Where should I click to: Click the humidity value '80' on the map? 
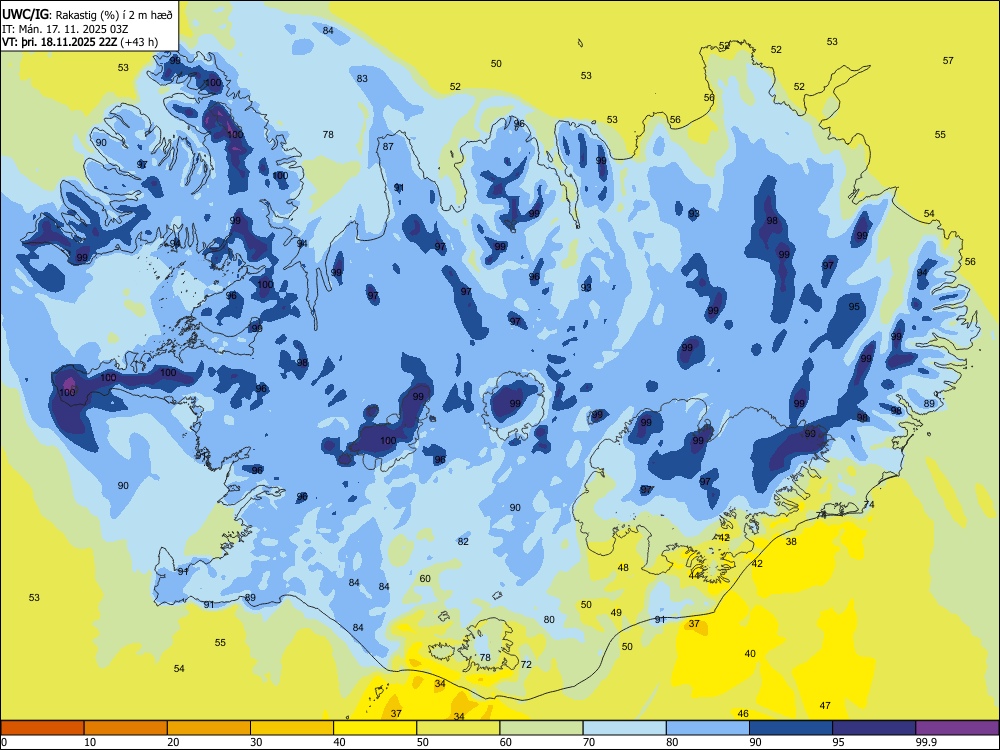click(549, 619)
